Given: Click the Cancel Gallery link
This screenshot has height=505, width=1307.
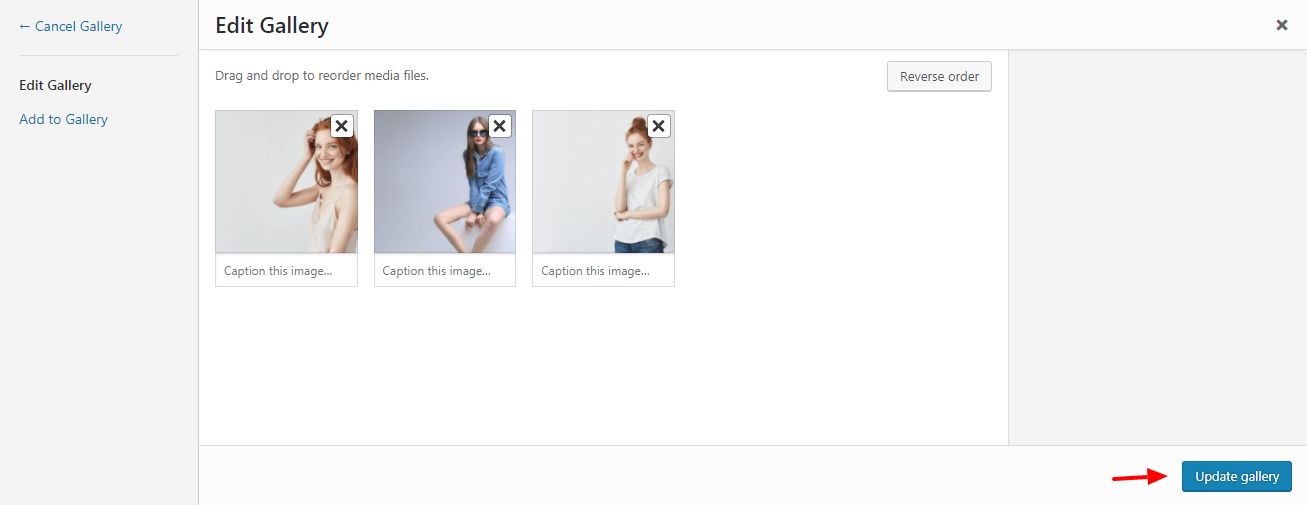Looking at the screenshot, I should 70,26.
